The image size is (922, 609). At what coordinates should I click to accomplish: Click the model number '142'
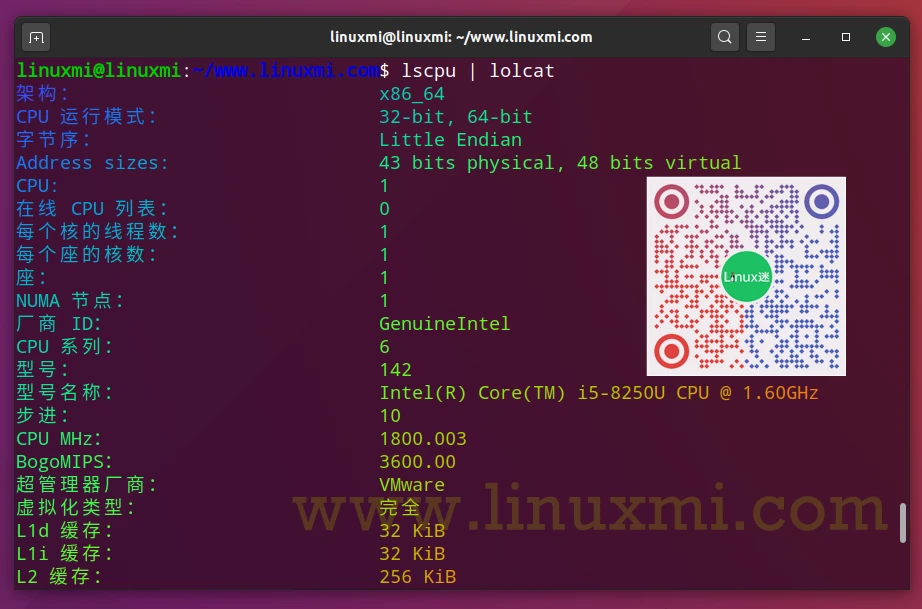click(x=395, y=370)
